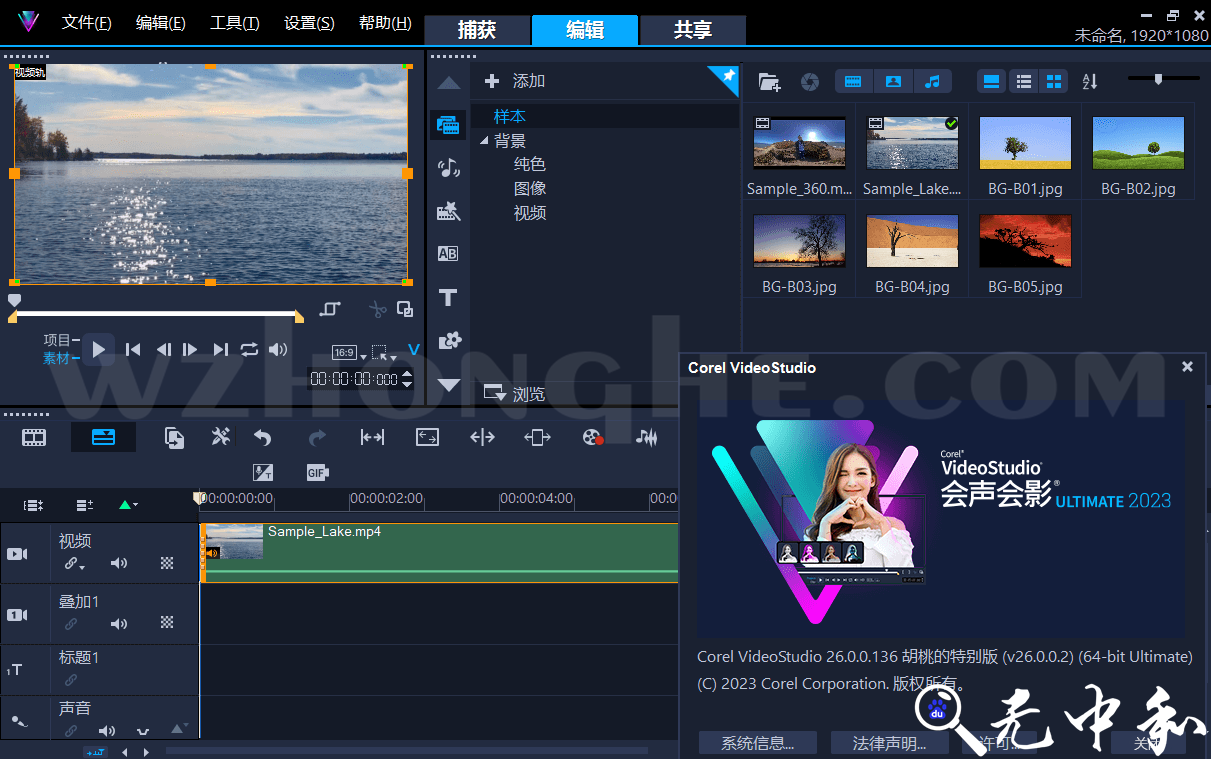
Task: Toggle repeat playback in the player
Action: (x=249, y=349)
